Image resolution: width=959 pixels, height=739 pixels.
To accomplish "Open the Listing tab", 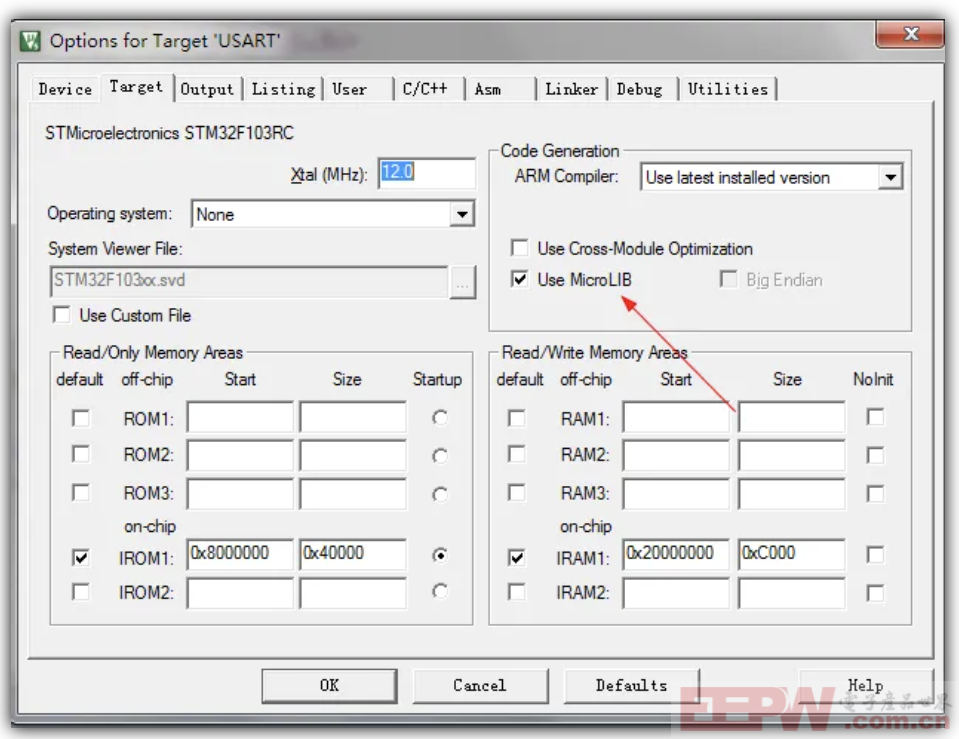I will click(x=283, y=89).
